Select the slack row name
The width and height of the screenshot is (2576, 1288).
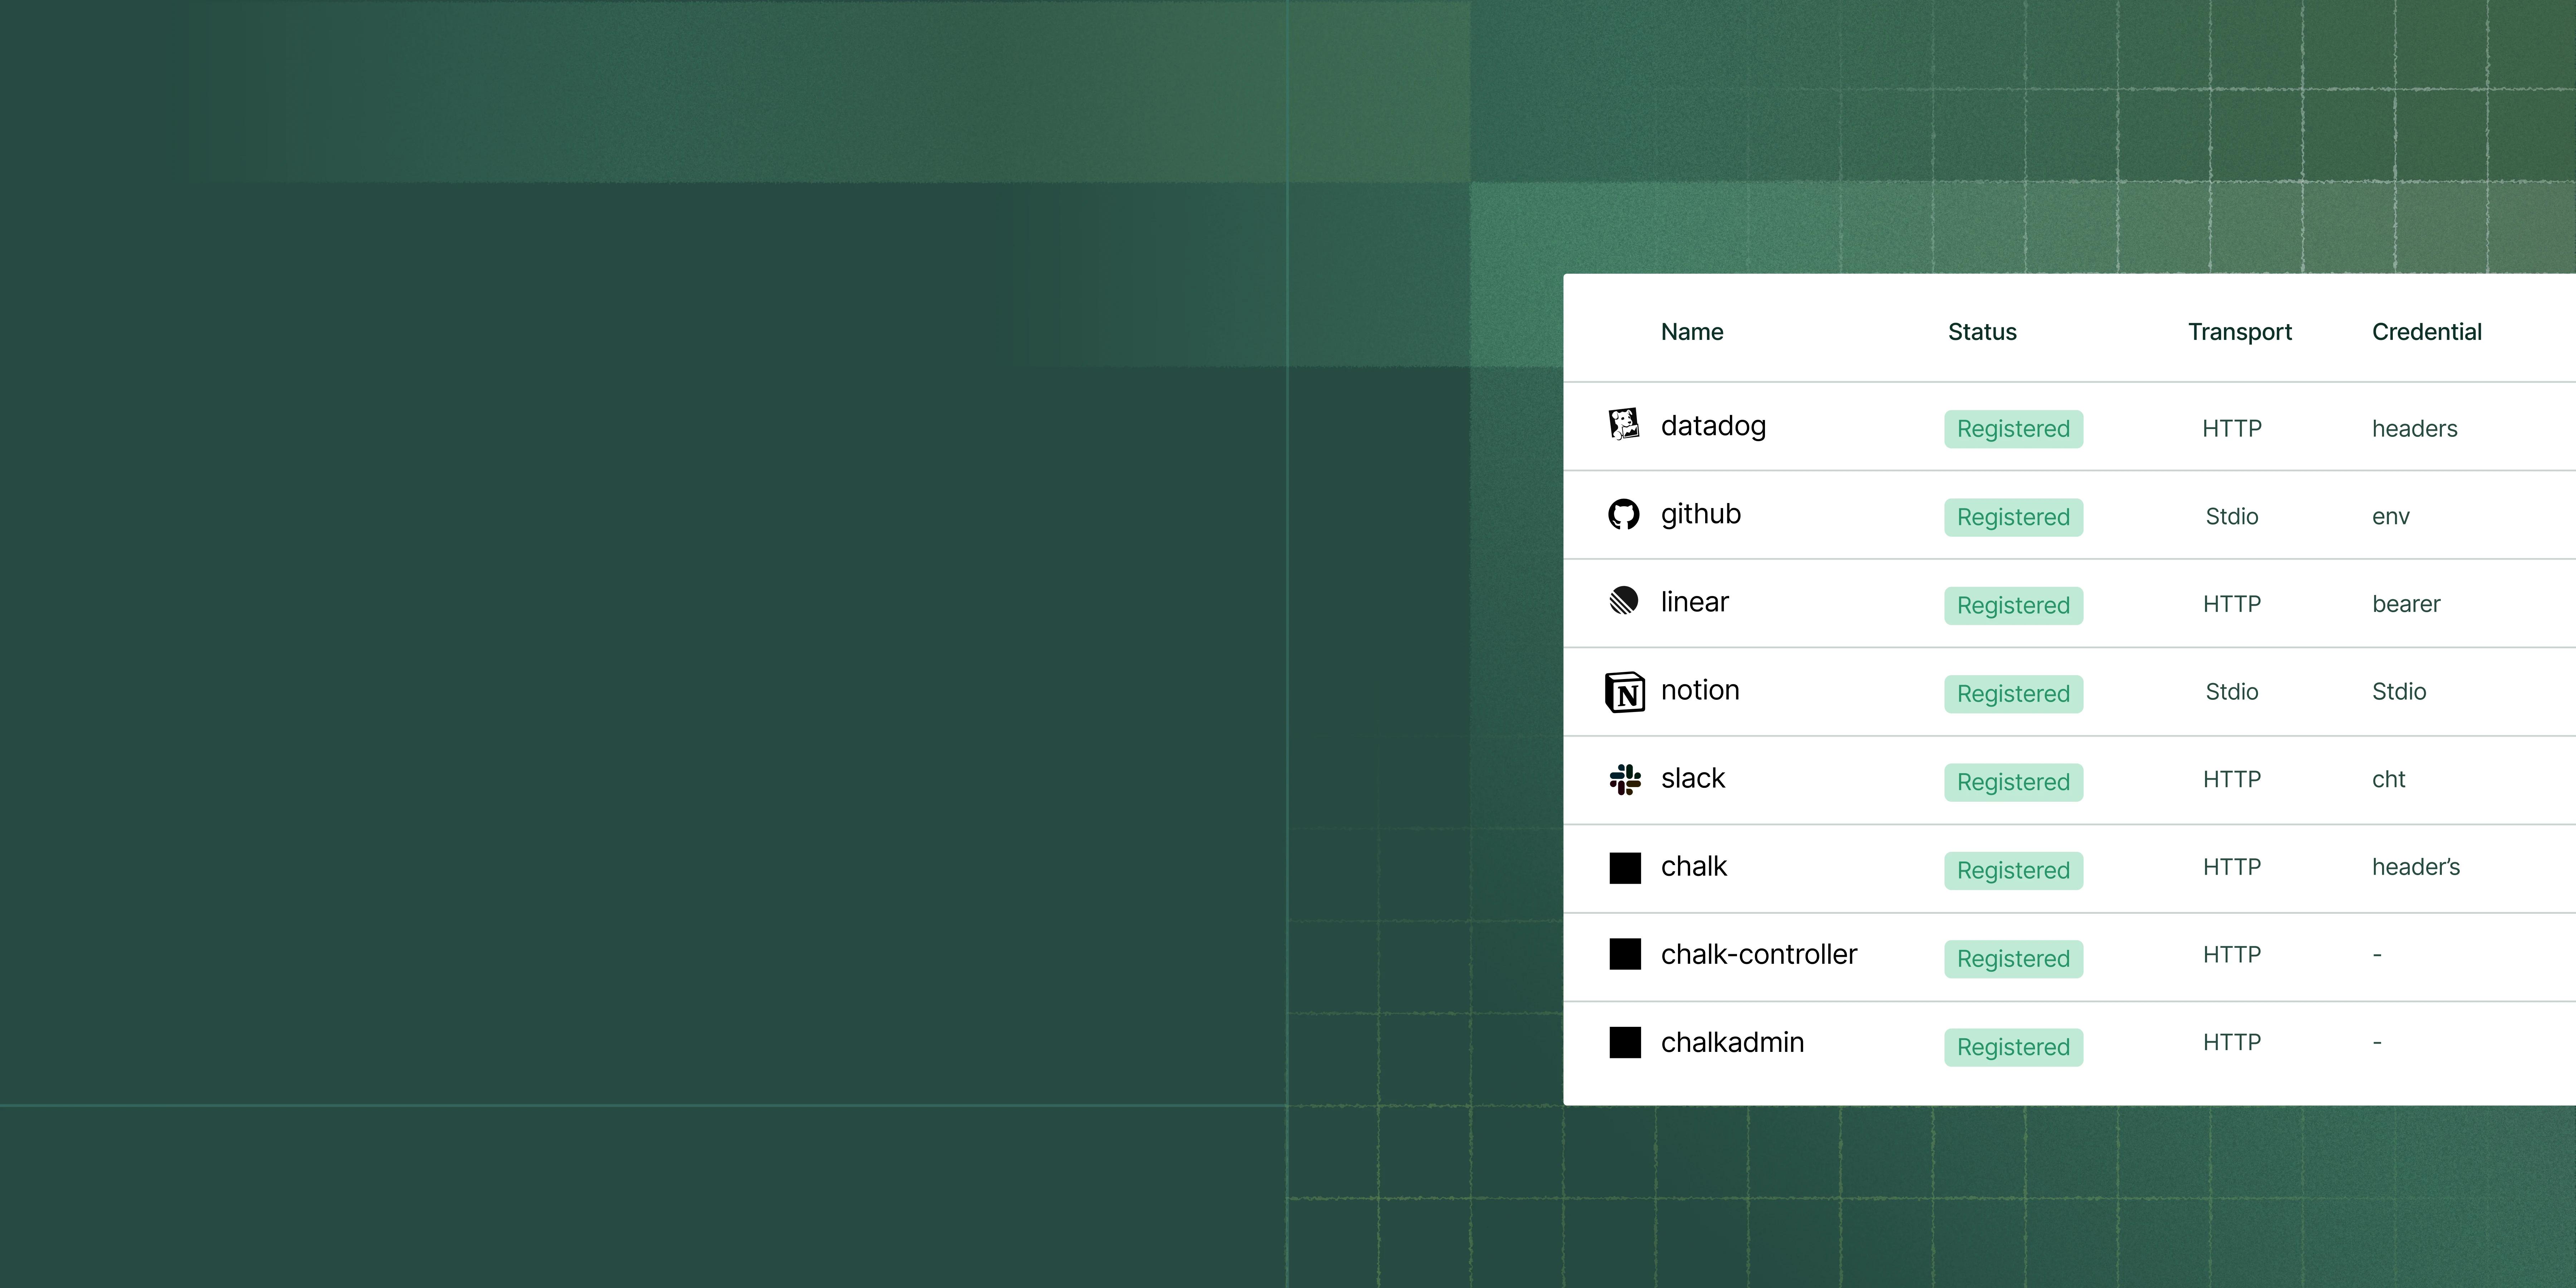coord(1693,778)
